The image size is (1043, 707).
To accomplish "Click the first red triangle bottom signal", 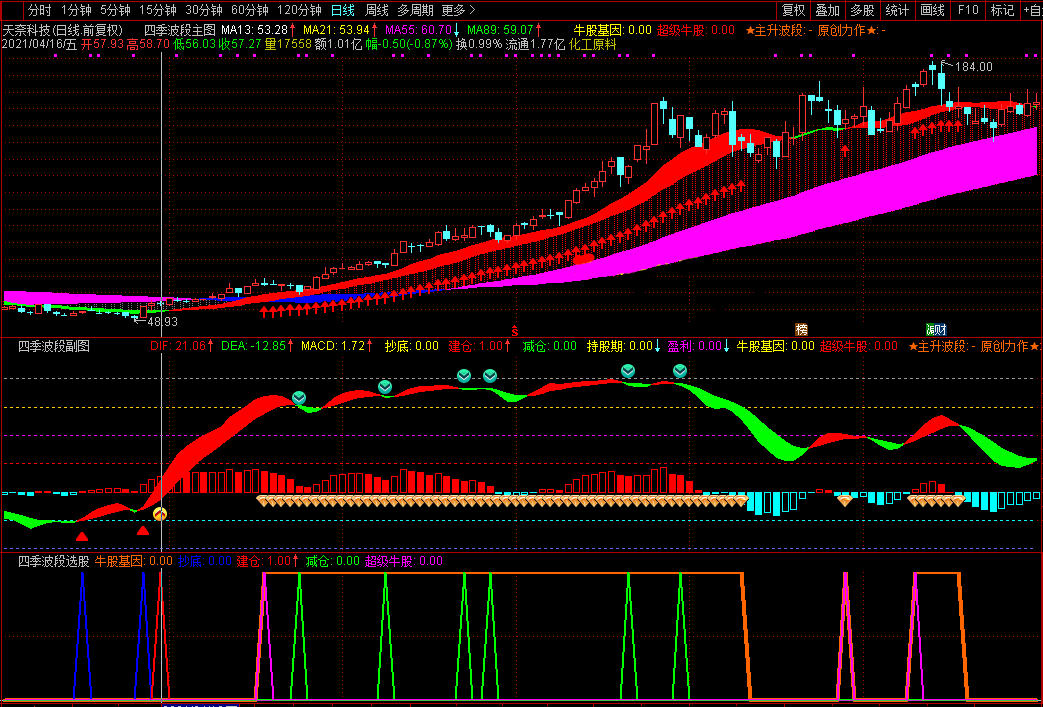I will coord(82,537).
